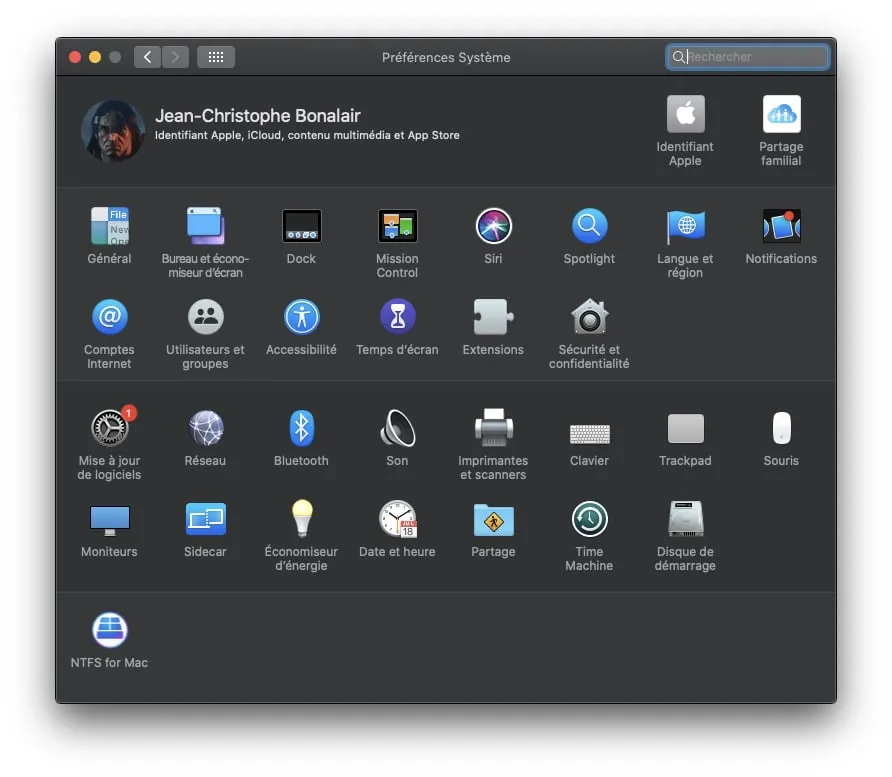The image size is (892, 777).
Task: Open Sécurité et confidentialité pane
Action: click(589, 317)
